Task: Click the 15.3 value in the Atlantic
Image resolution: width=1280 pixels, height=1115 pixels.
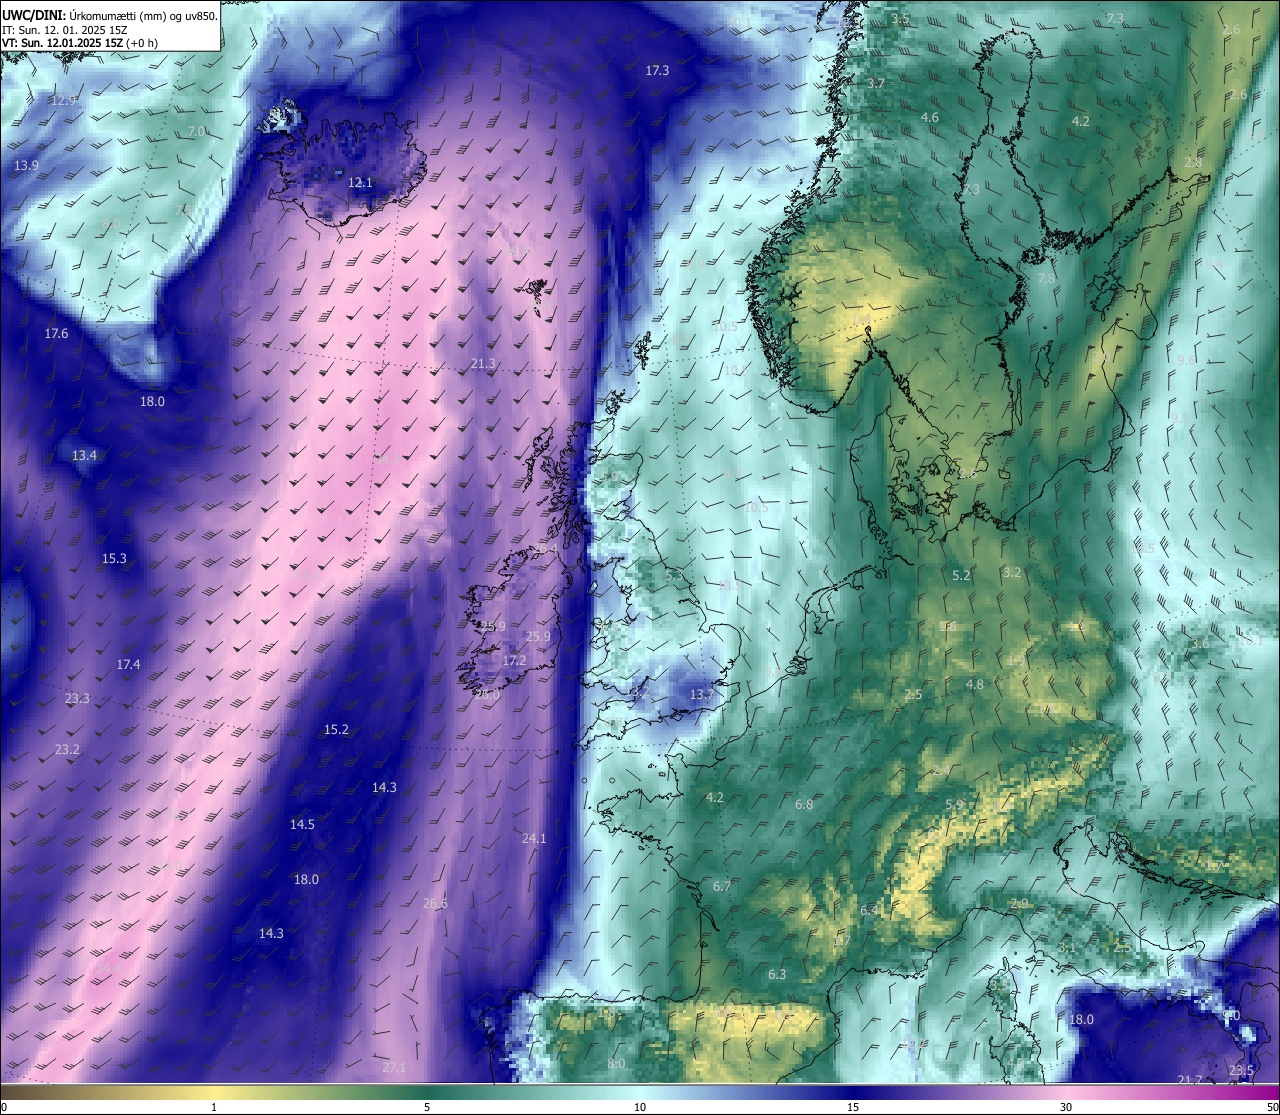Action: click(x=114, y=558)
